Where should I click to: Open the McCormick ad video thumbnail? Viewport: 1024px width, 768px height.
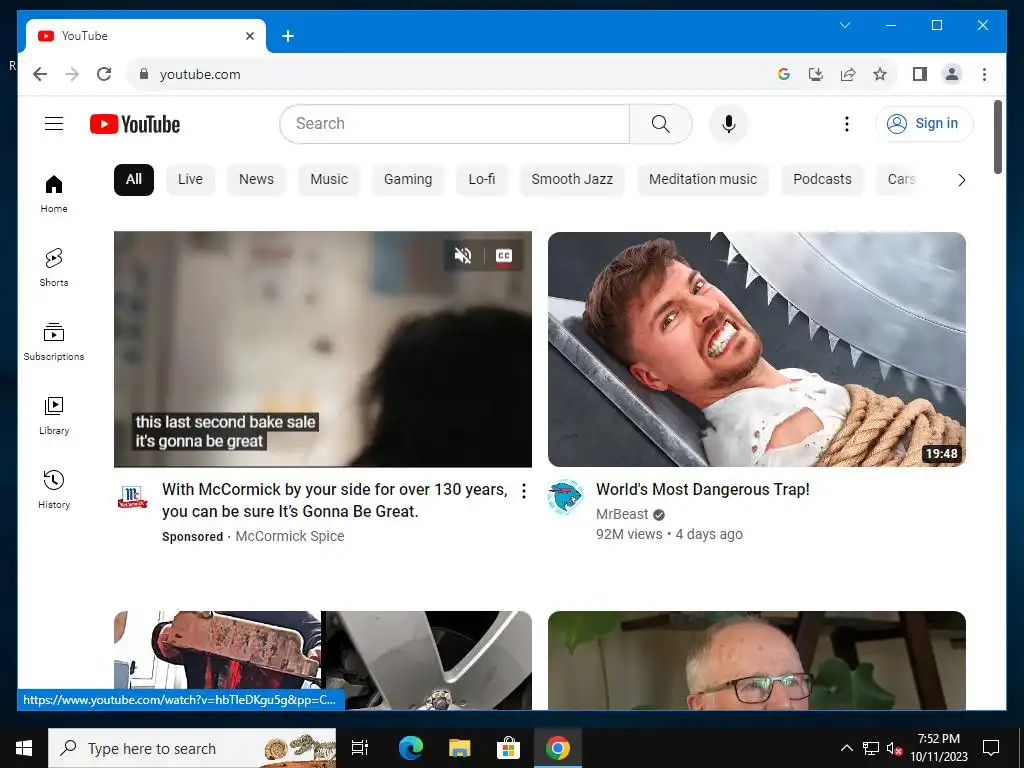pos(323,349)
